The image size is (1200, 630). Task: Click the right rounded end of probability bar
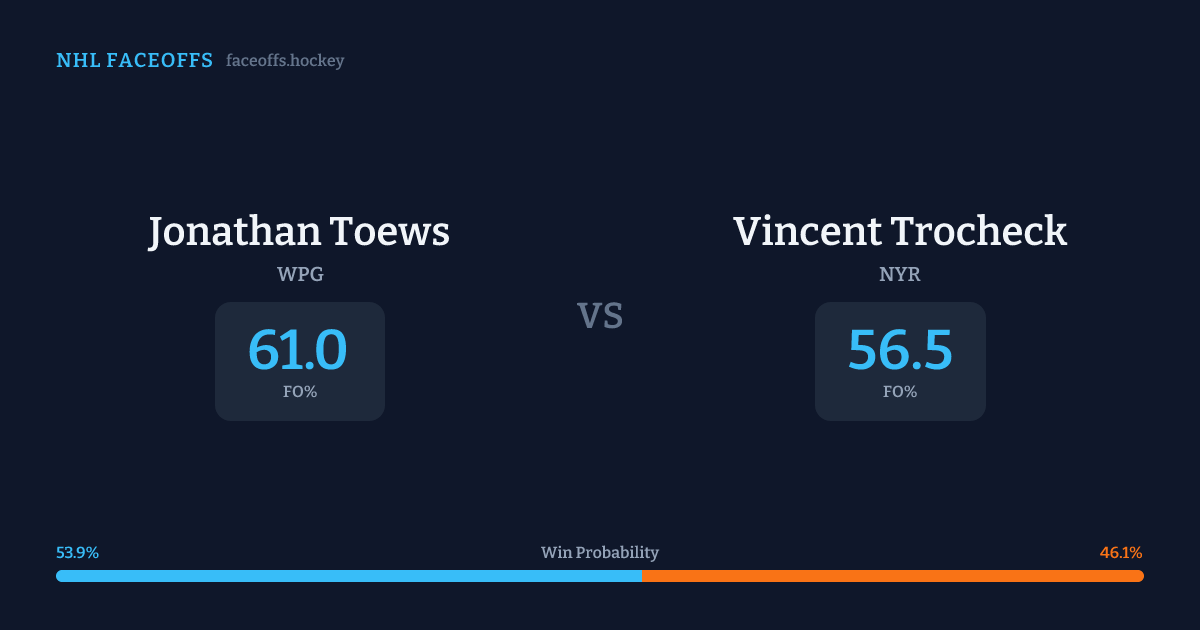coord(1140,576)
